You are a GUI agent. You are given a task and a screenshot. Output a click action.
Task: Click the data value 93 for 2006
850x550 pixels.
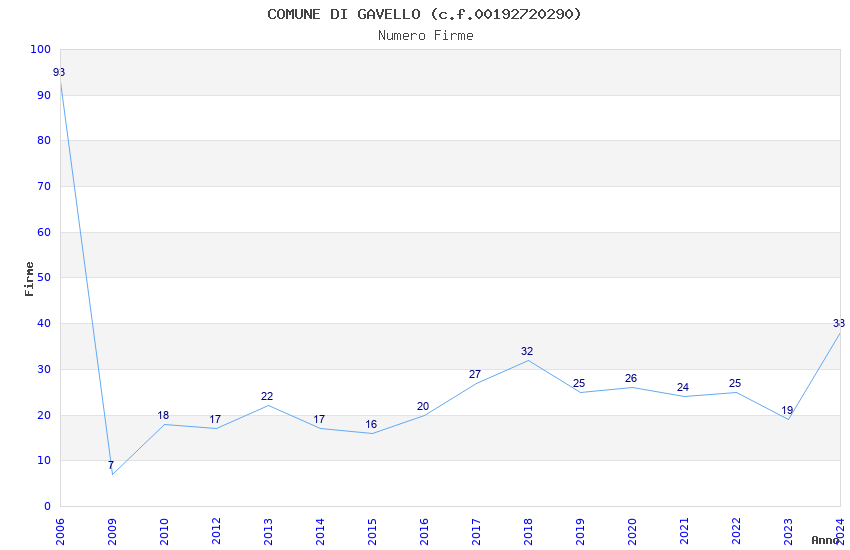click(x=59, y=72)
